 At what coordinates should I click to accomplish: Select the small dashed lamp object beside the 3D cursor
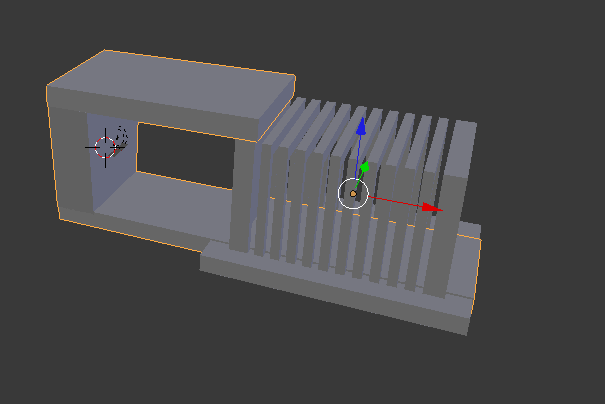coord(122,136)
